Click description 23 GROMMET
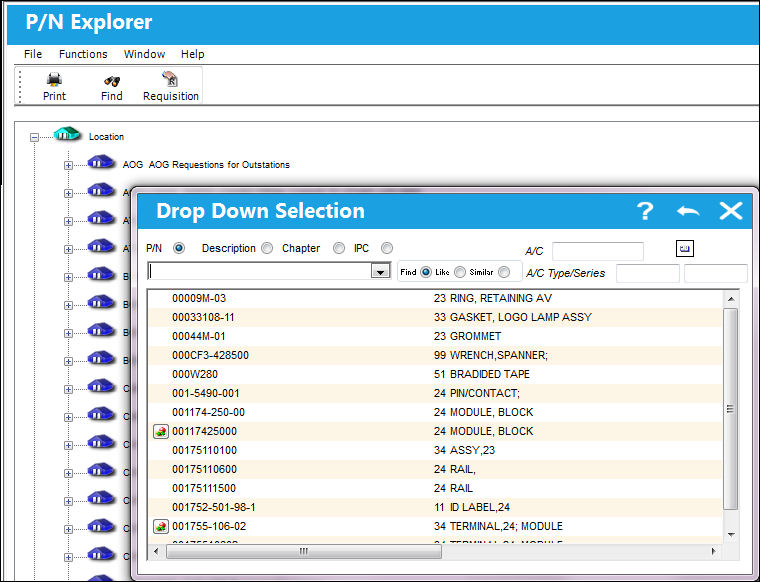Viewport: 760px width, 582px height. pos(467,336)
